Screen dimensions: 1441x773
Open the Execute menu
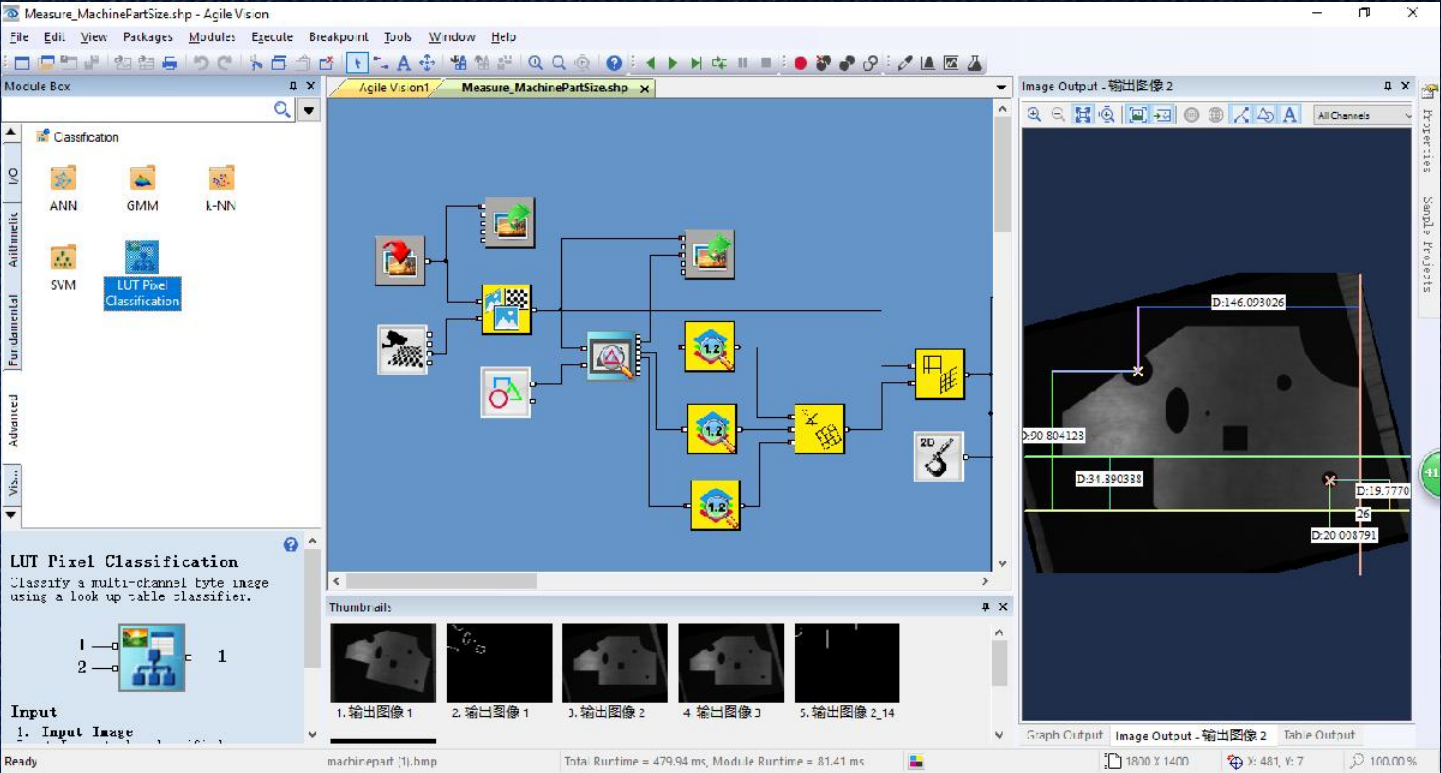click(272, 37)
